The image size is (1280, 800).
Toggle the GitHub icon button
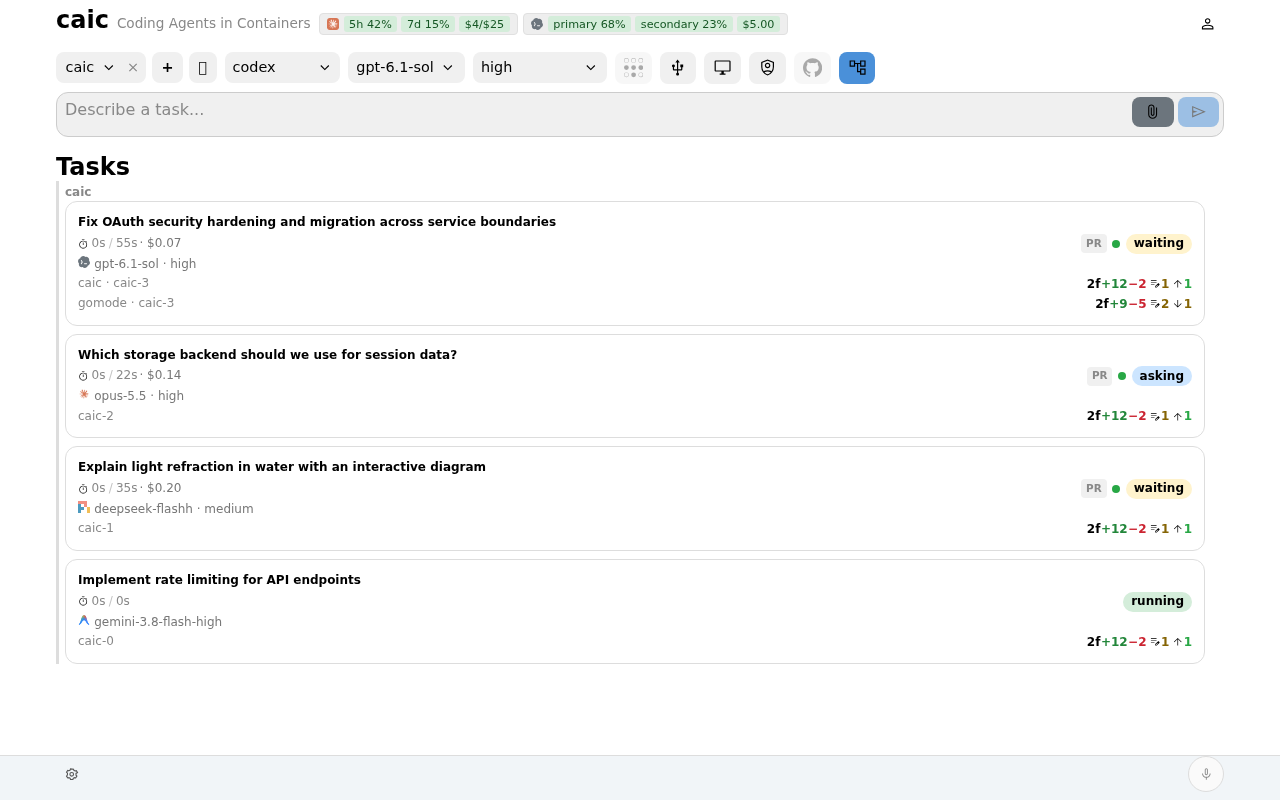point(812,68)
